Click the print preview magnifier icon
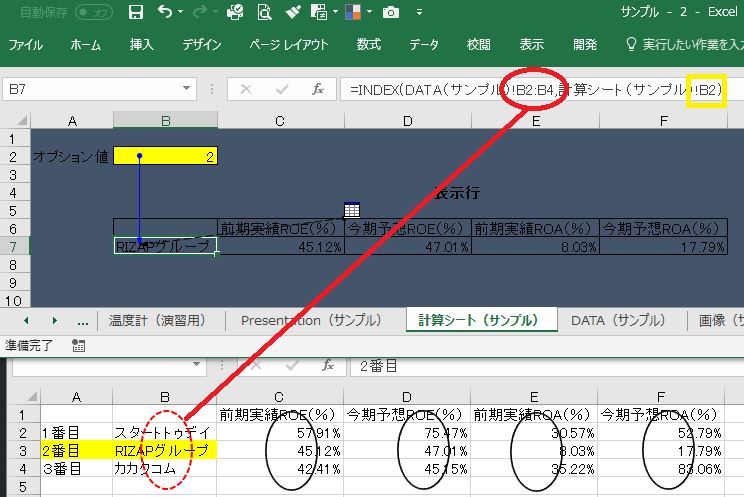This screenshot has height=497, width=744. point(263,13)
